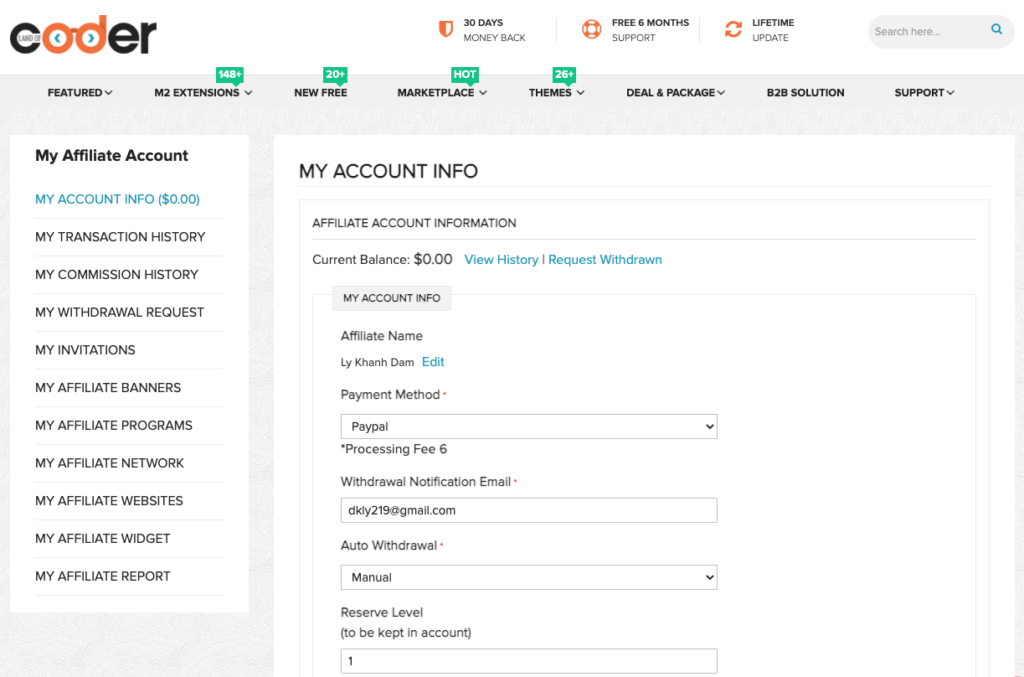1024x677 pixels.
Task: Open the Auto Withdrawal dropdown
Action: pyautogui.click(x=528, y=577)
